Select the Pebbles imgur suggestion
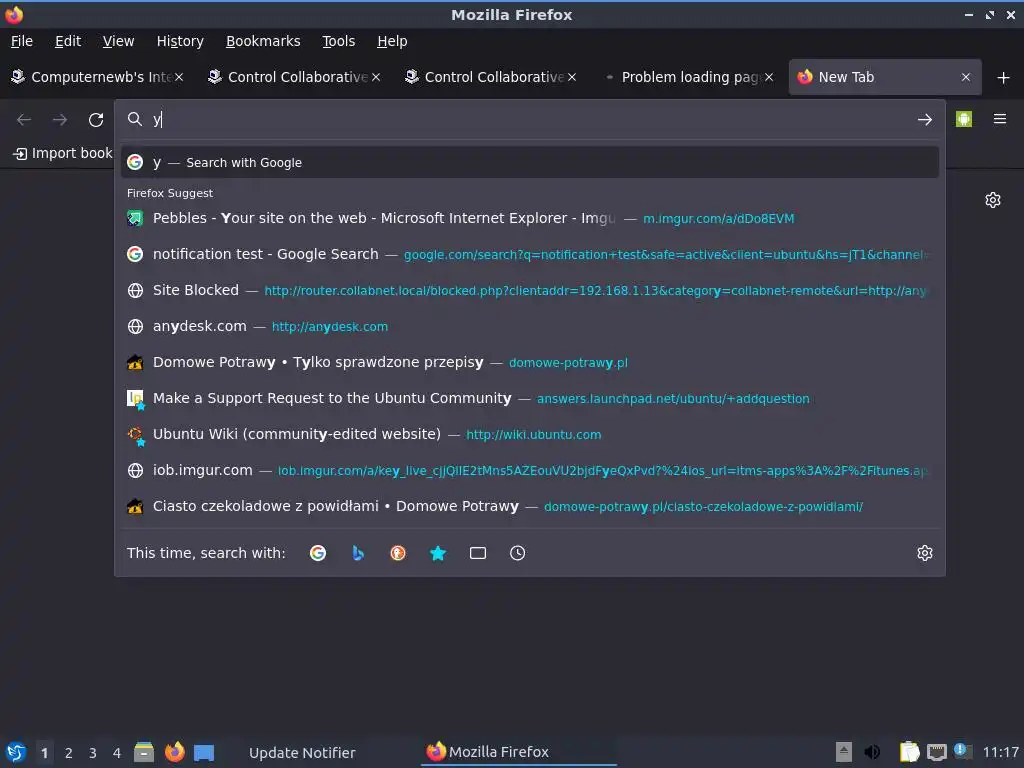The width and height of the screenshot is (1024, 768). tap(530, 218)
